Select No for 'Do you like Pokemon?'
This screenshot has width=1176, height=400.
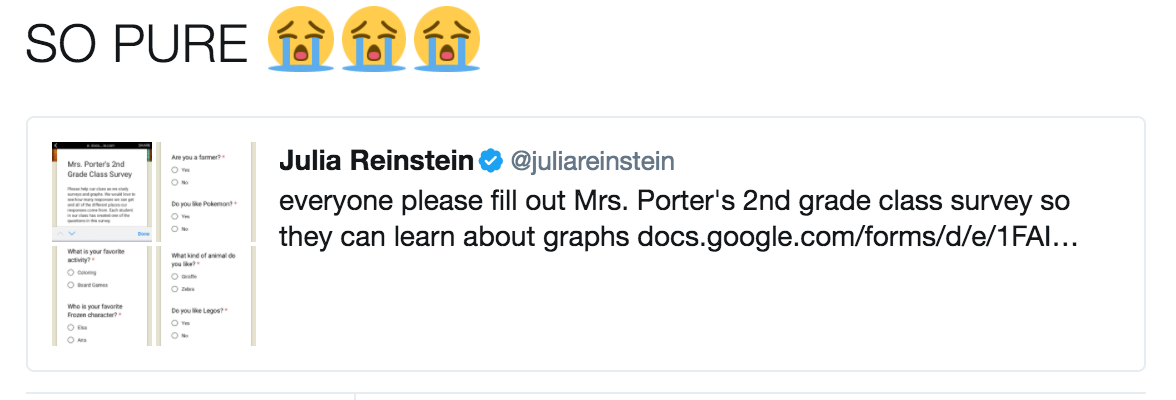pos(174,229)
